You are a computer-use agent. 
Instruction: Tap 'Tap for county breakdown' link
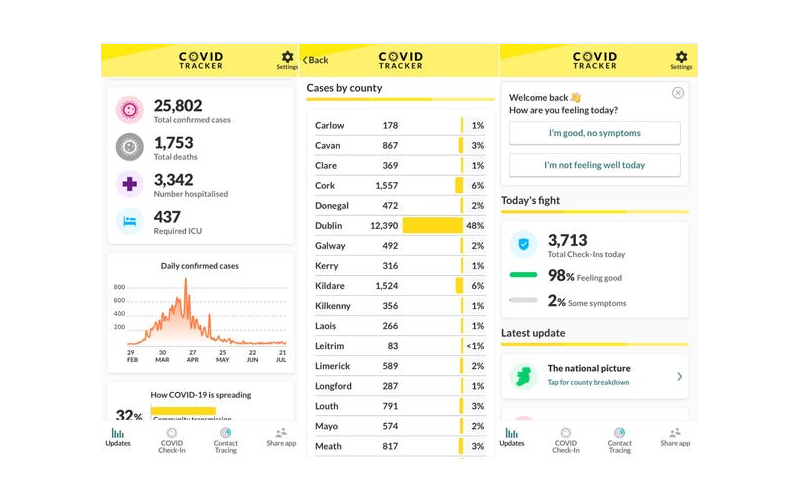[x=588, y=382]
